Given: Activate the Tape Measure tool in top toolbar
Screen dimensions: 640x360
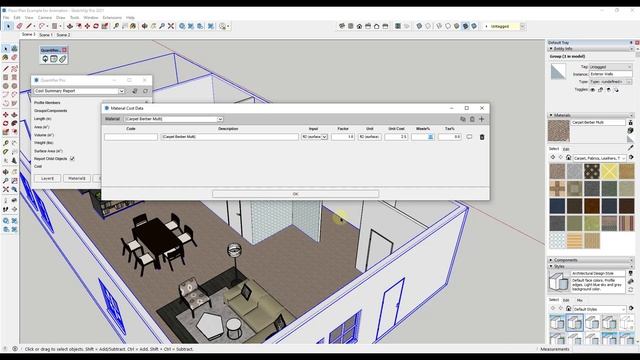Looking at the screenshot, I should [116, 26].
